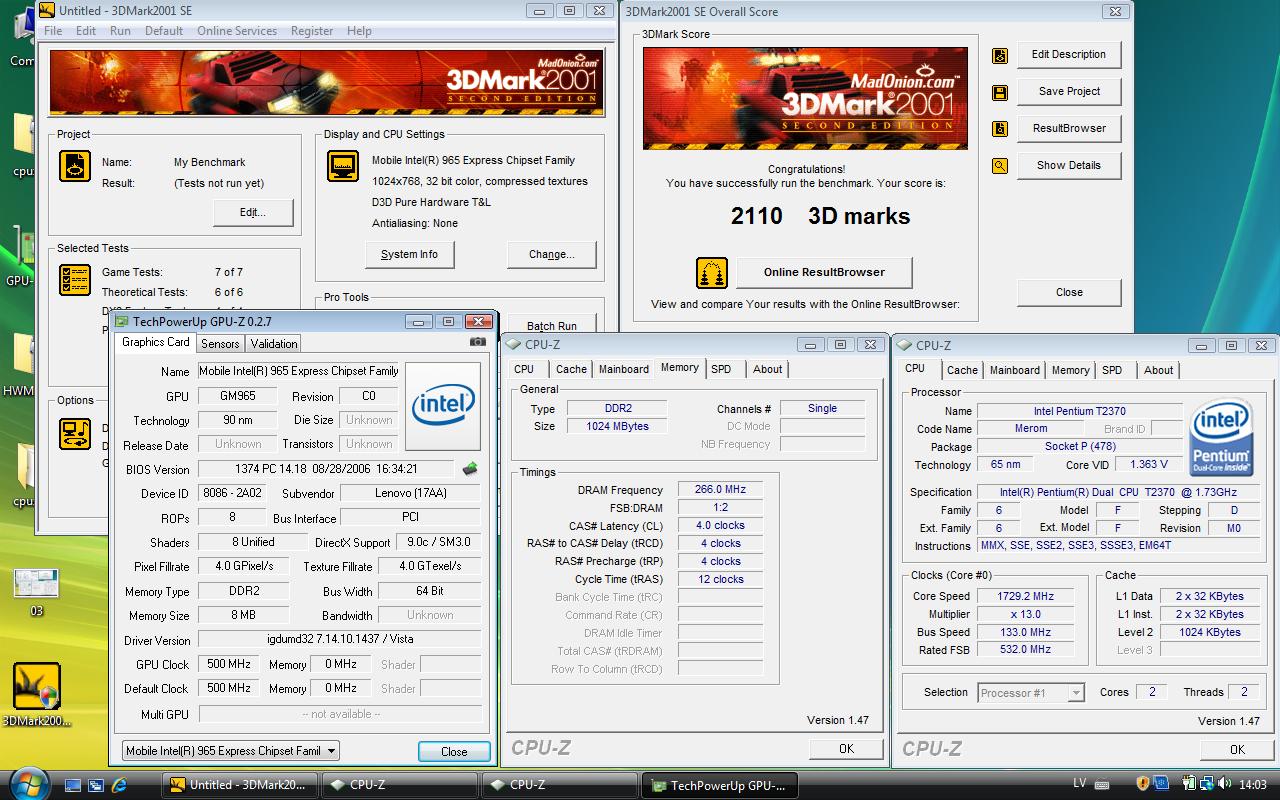Click the GPU-Z title bar icon
The width and height of the screenshot is (1280, 800).
point(122,322)
